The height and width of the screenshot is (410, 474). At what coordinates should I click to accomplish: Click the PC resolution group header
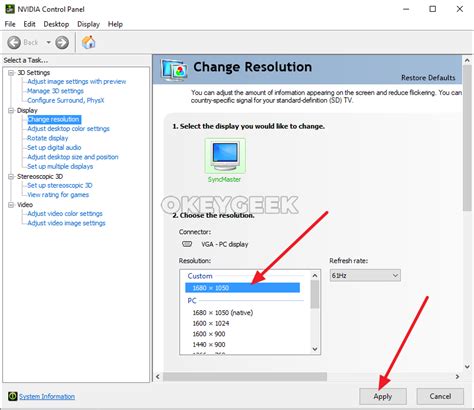click(x=192, y=301)
